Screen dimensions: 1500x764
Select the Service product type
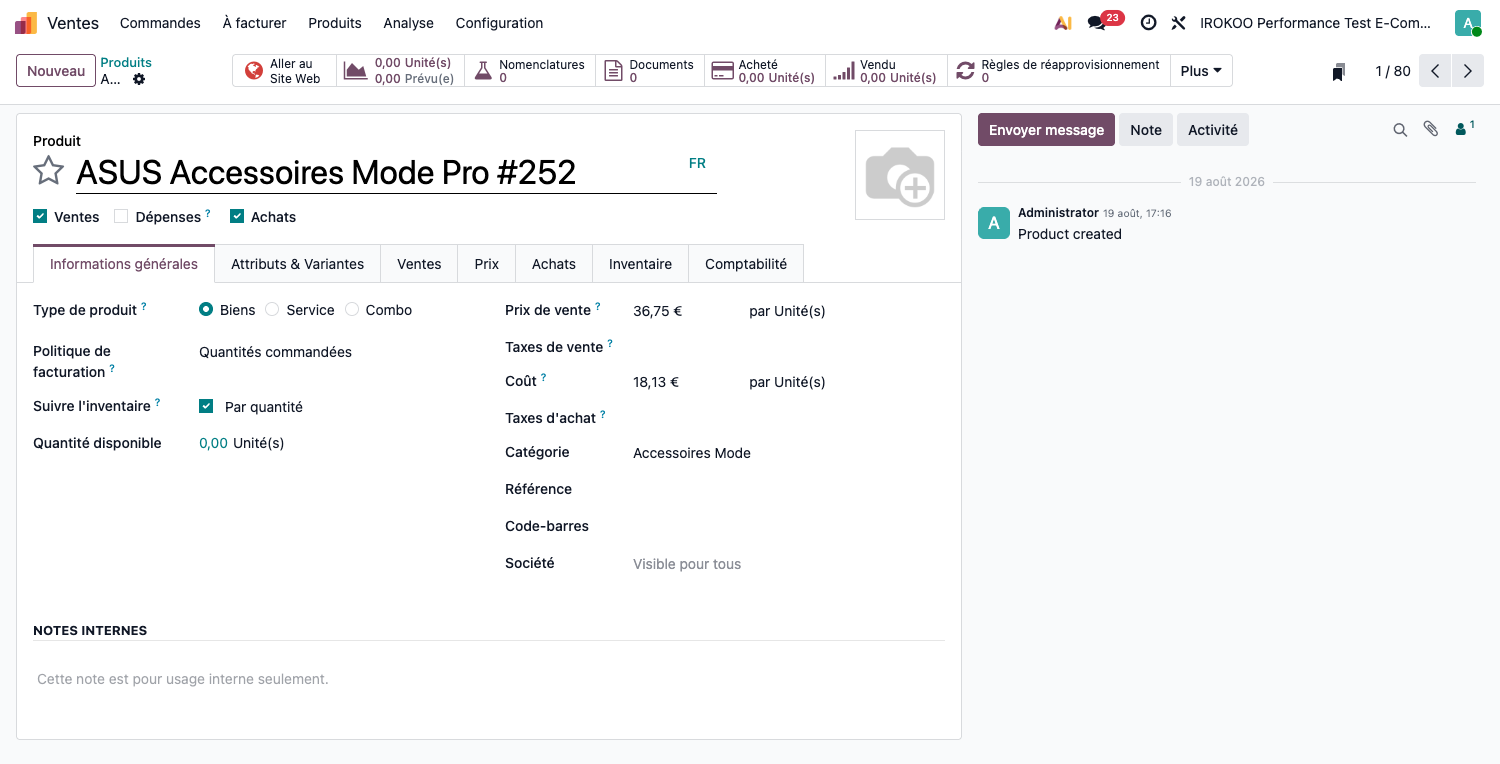coord(272,310)
